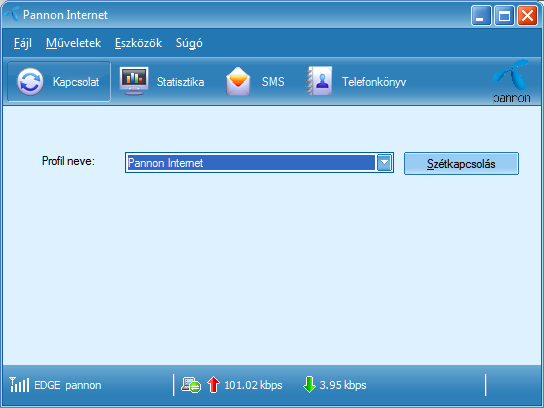Open the Eszközök menu
This screenshot has width=544, height=408.
tap(138, 43)
